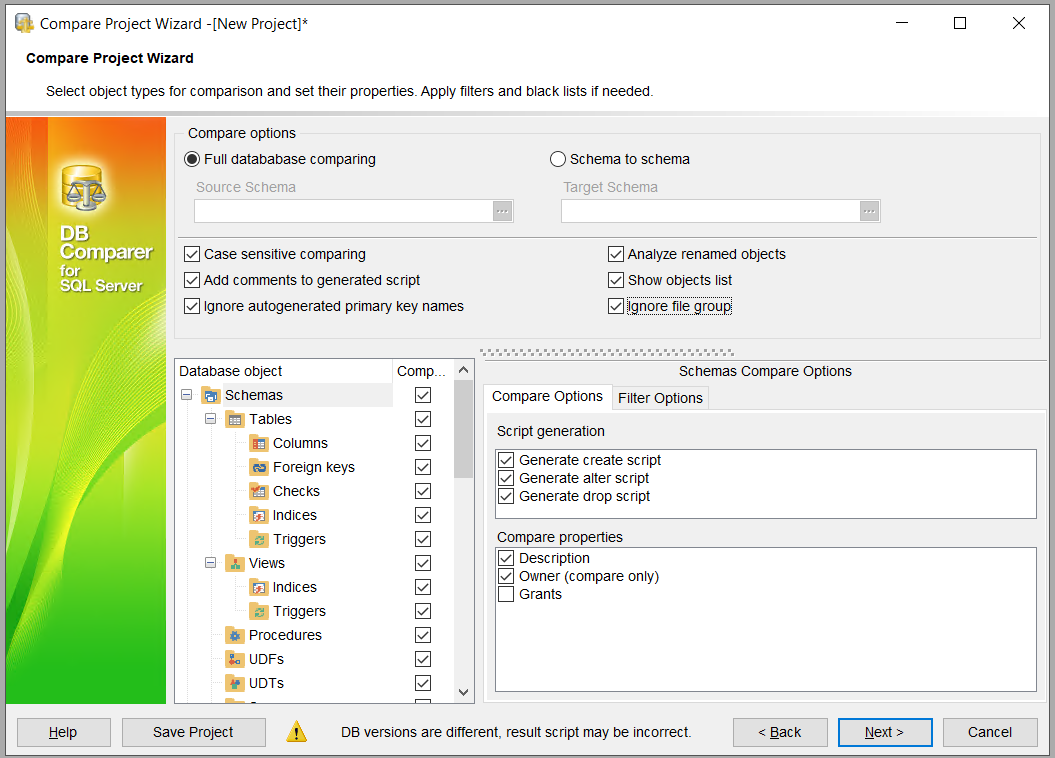Collapse the Views tree node
The height and width of the screenshot is (758, 1055).
click(209, 563)
